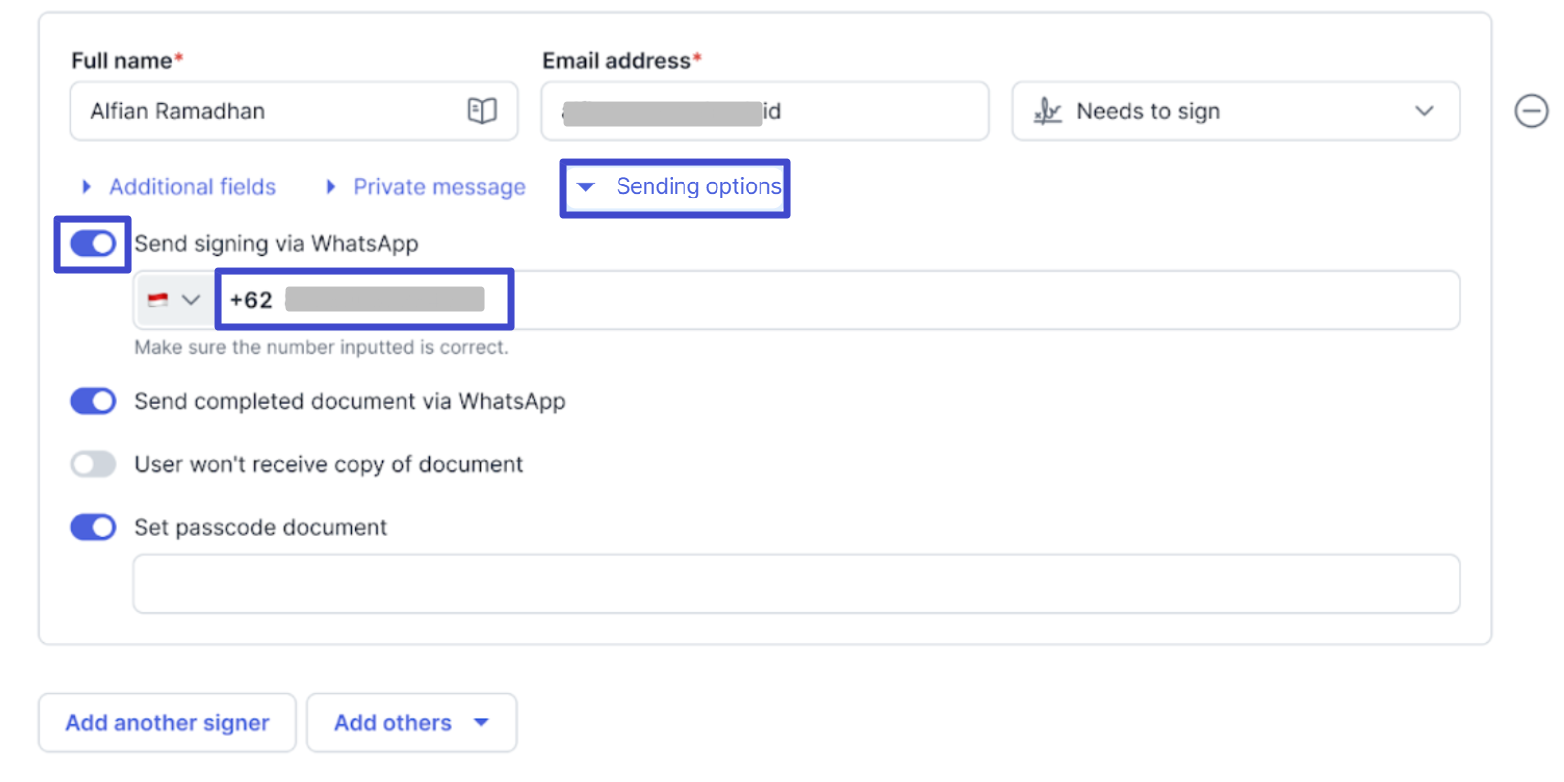Open the Needs to sign dropdown
The image size is (1564, 782).
pos(1235,111)
